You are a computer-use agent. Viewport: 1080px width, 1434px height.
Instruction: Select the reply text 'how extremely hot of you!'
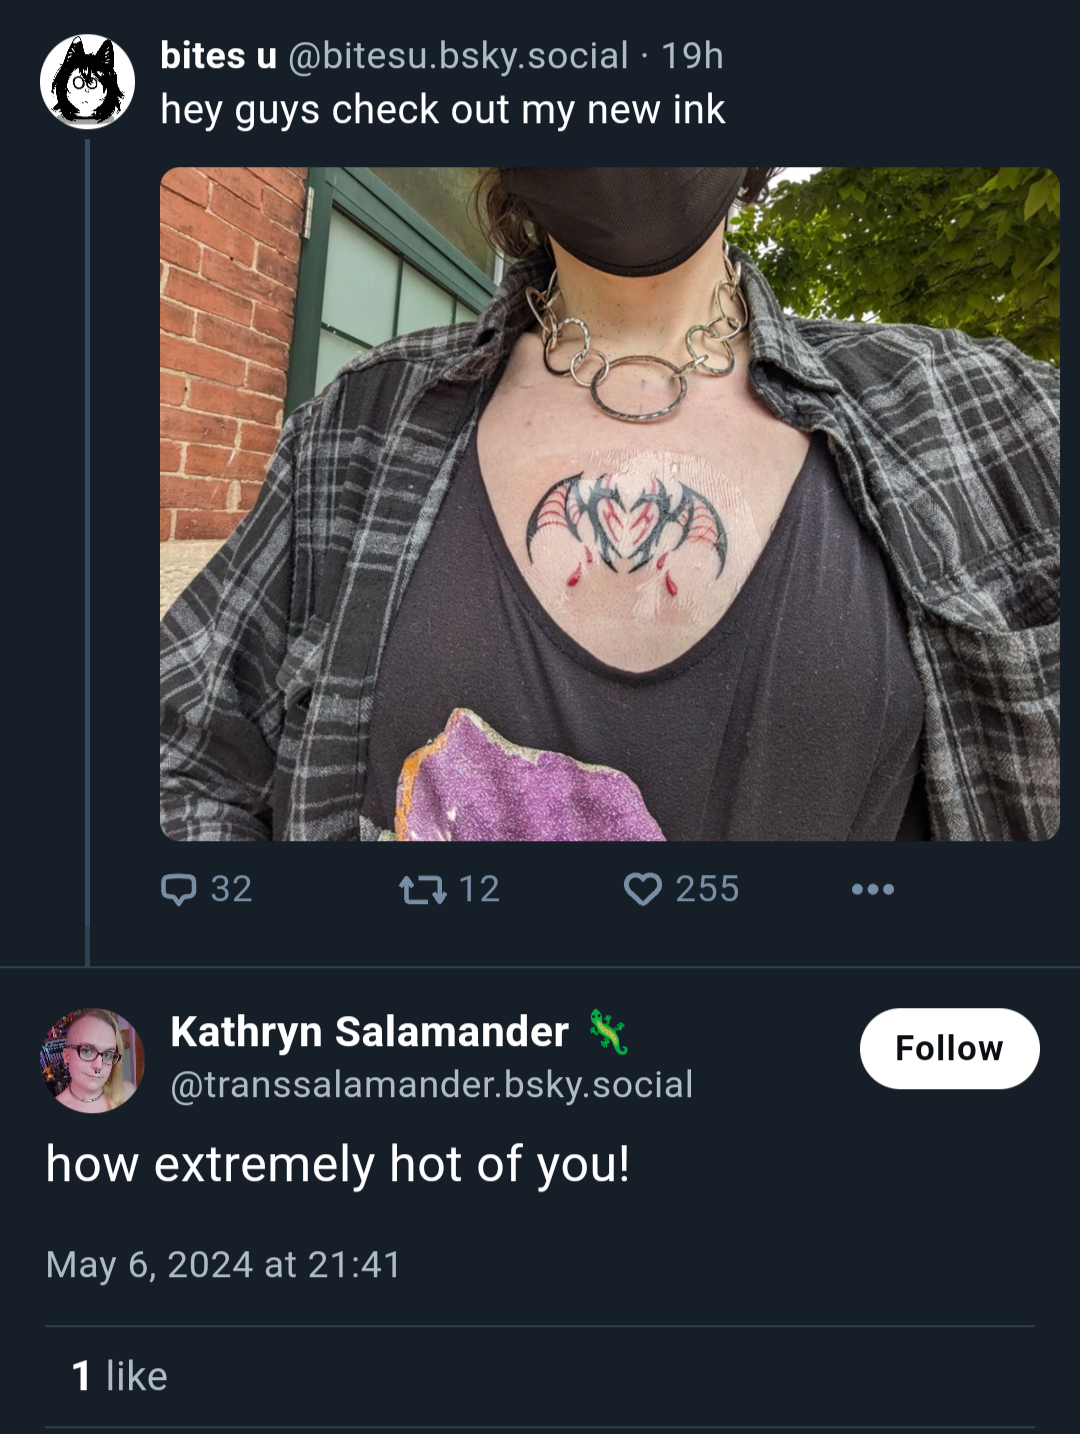point(338,1165)
